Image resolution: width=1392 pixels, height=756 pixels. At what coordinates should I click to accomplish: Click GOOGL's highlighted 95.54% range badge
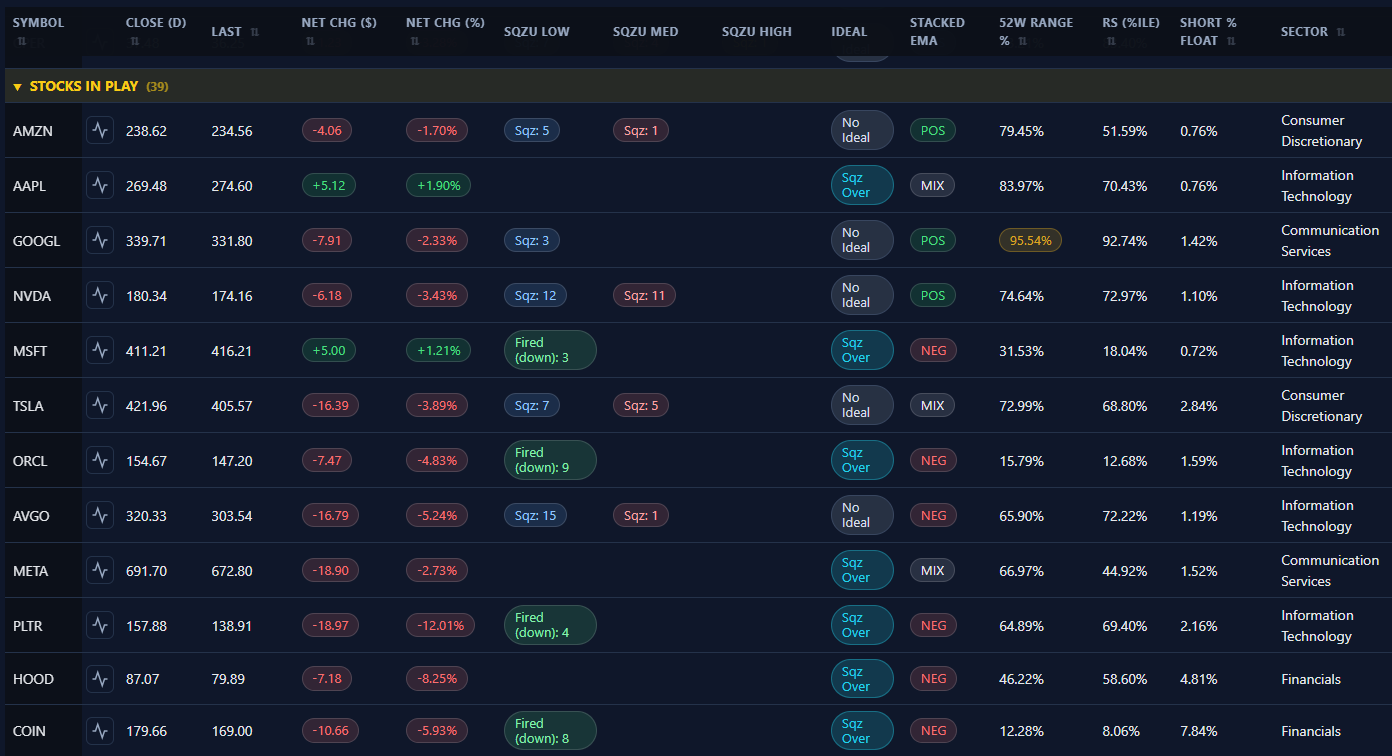point(1030,240)
